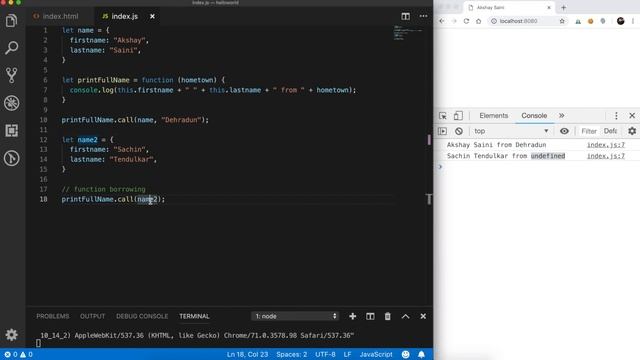Viewport: 640px width, 360px height.
Task: Open the editor More Actions menu
Action: [x=423, y=16]
